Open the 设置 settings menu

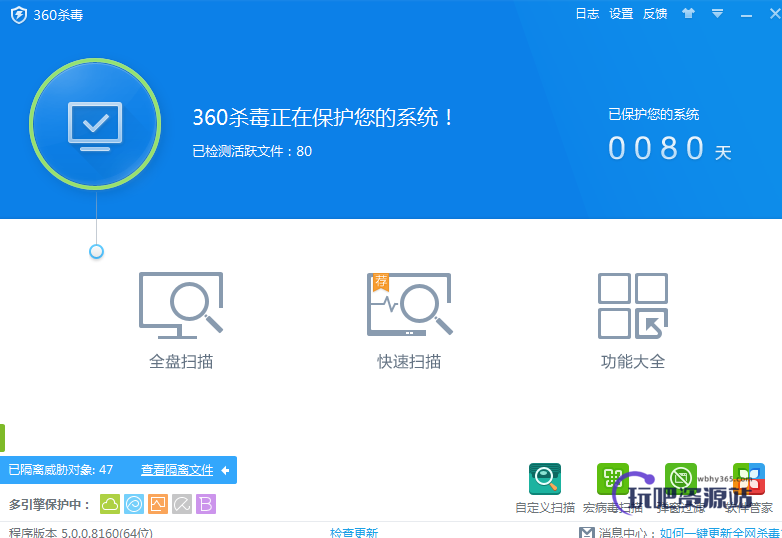coord(621,13)
